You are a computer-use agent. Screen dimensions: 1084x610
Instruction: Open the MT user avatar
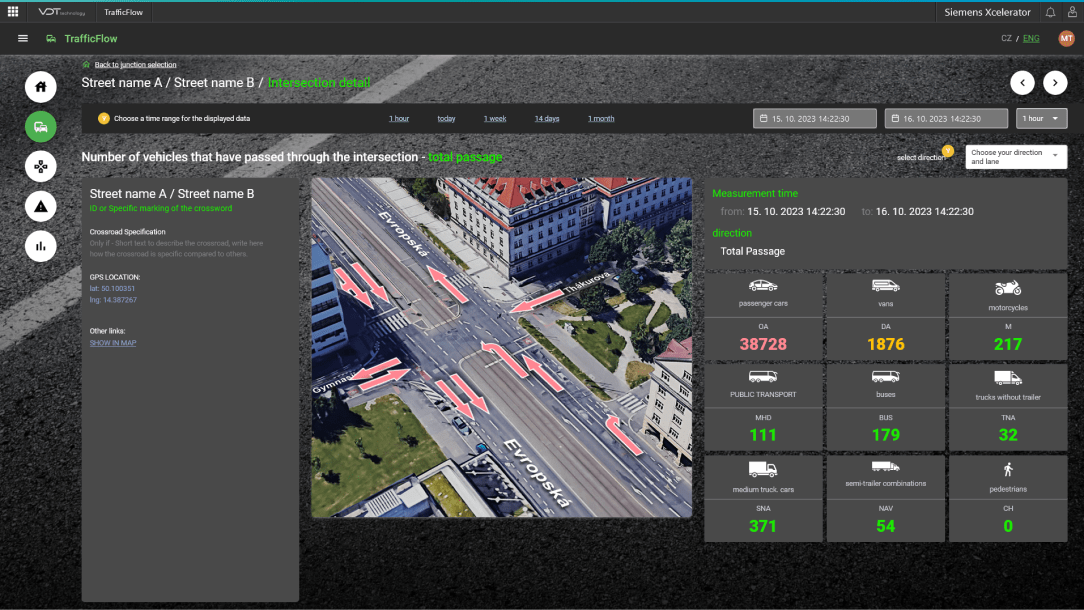click(x=1066, y=39)
